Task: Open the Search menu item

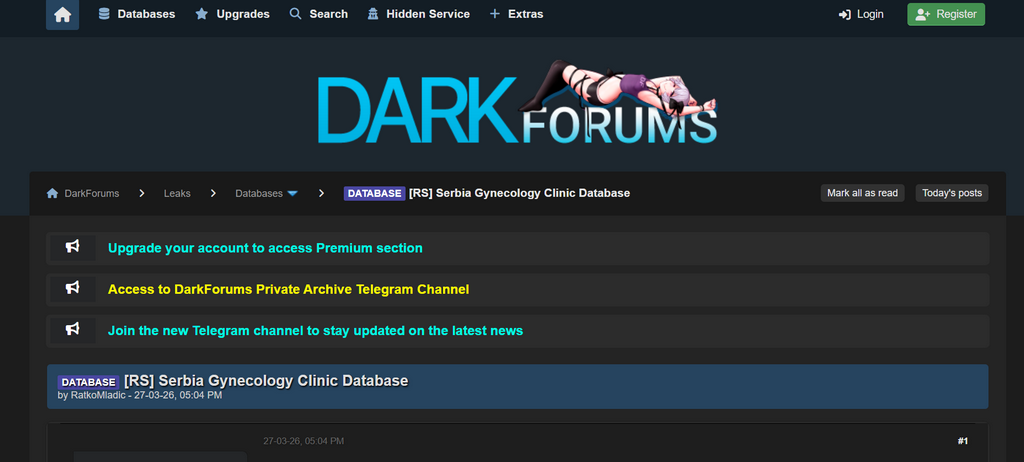Action: 319,14
